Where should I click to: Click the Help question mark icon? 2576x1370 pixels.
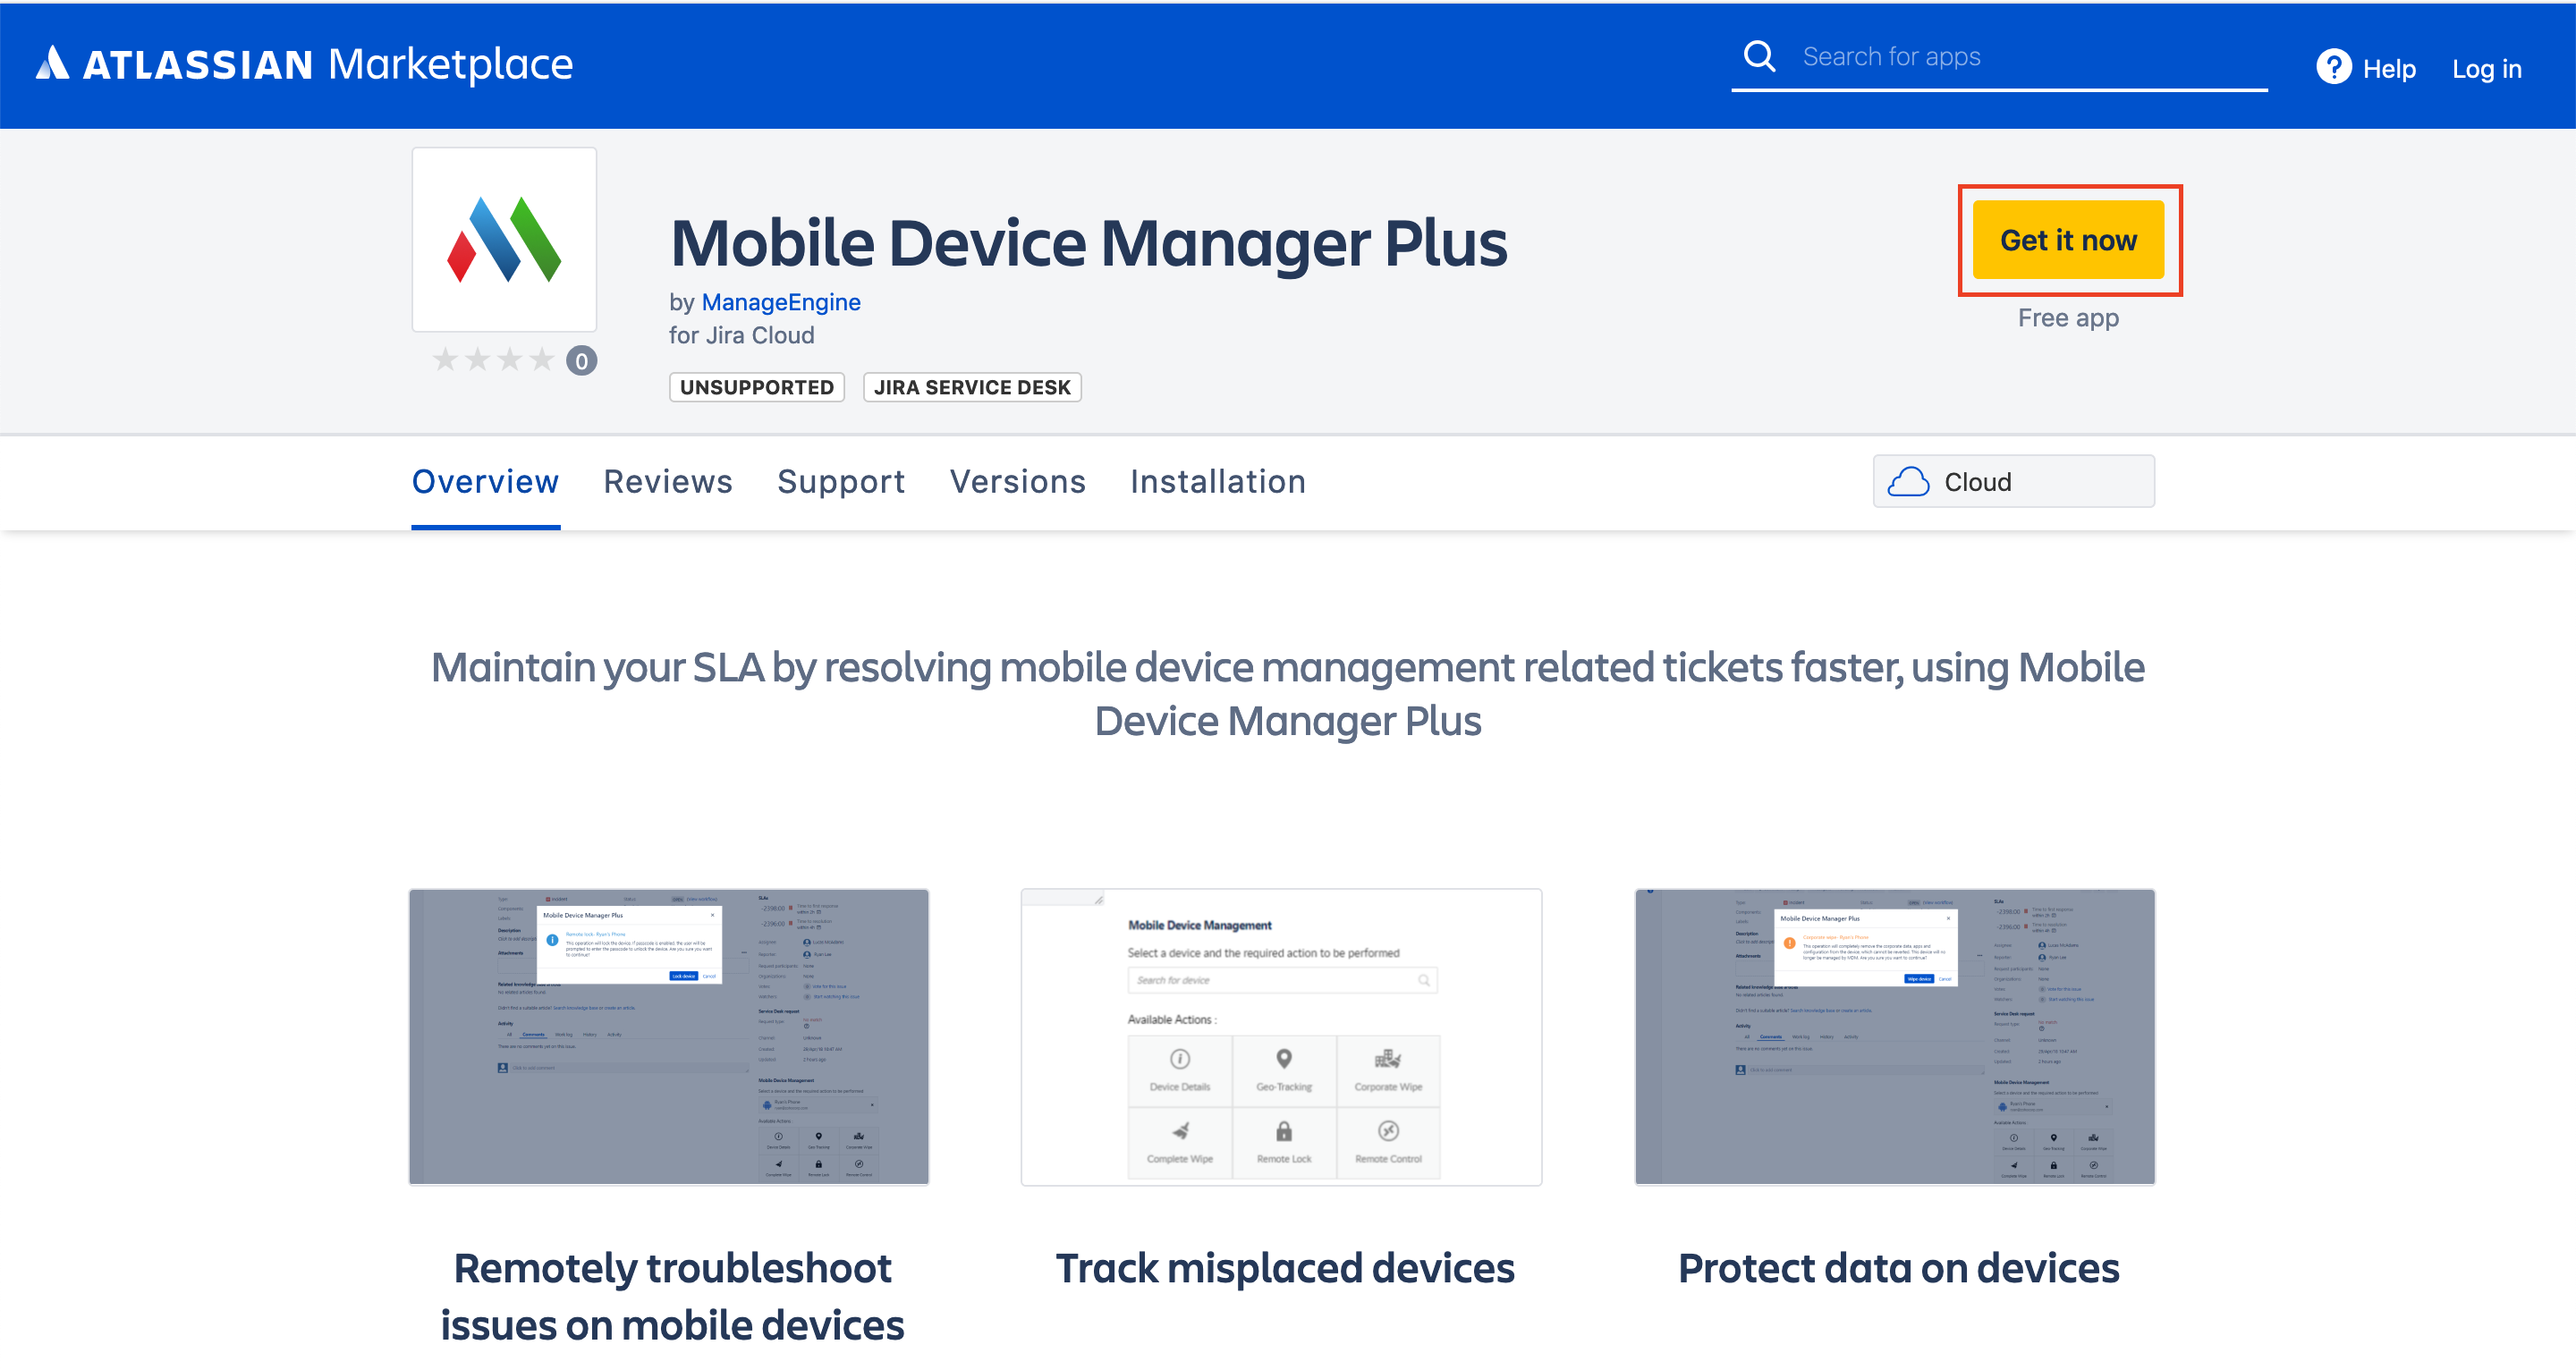(x=2333, y=68)
